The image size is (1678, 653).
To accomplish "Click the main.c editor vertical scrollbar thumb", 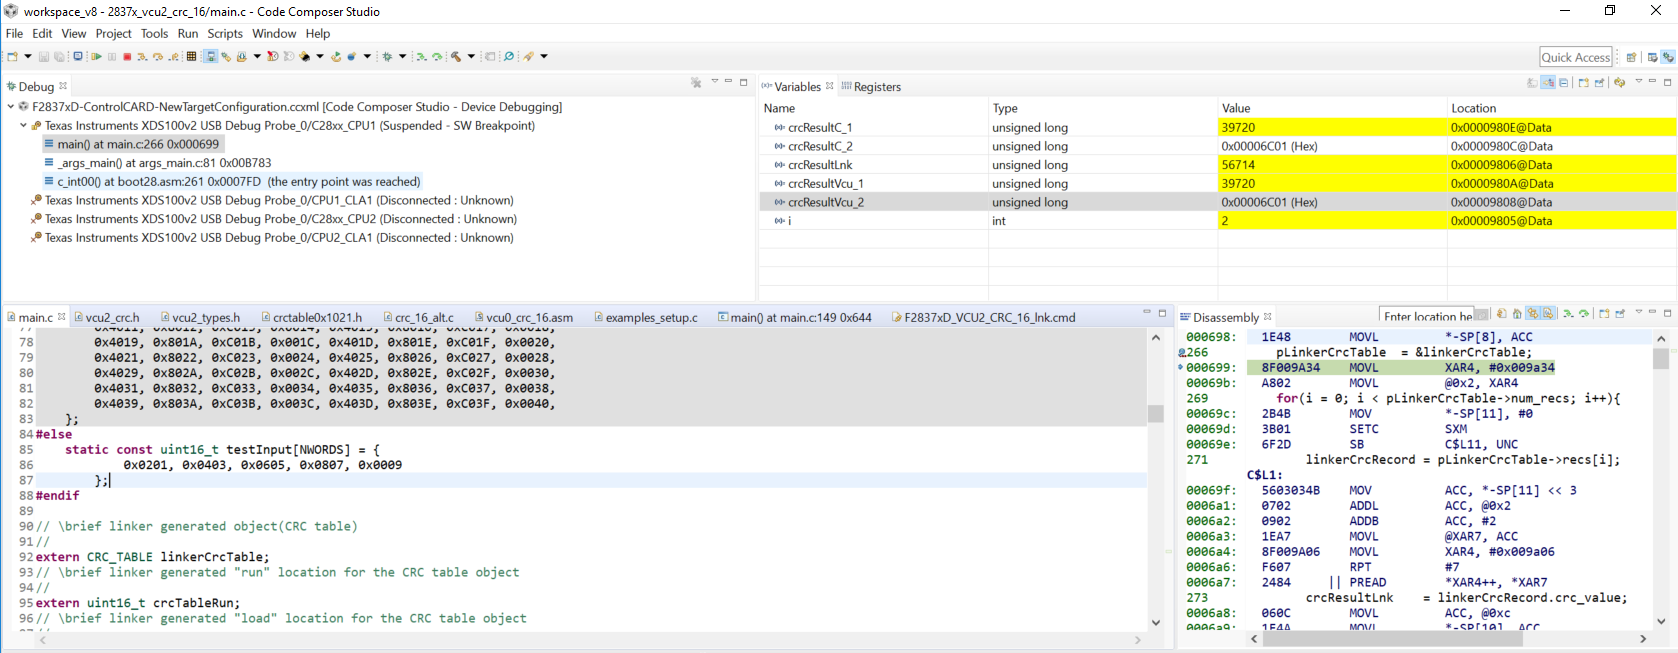I will coord(1156,414).
